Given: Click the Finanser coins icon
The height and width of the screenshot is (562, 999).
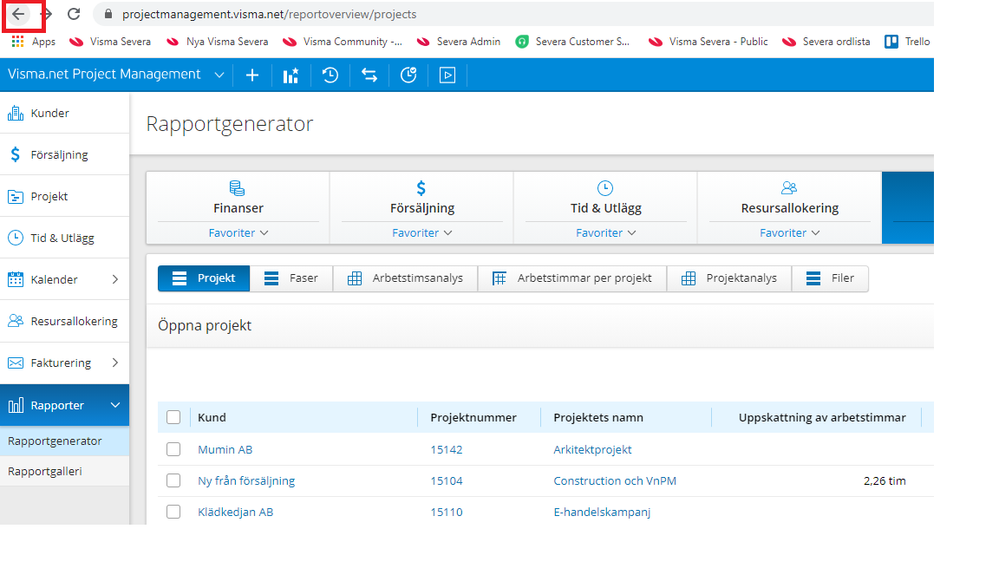Looking at the screenshot, I should click(238, 188).
